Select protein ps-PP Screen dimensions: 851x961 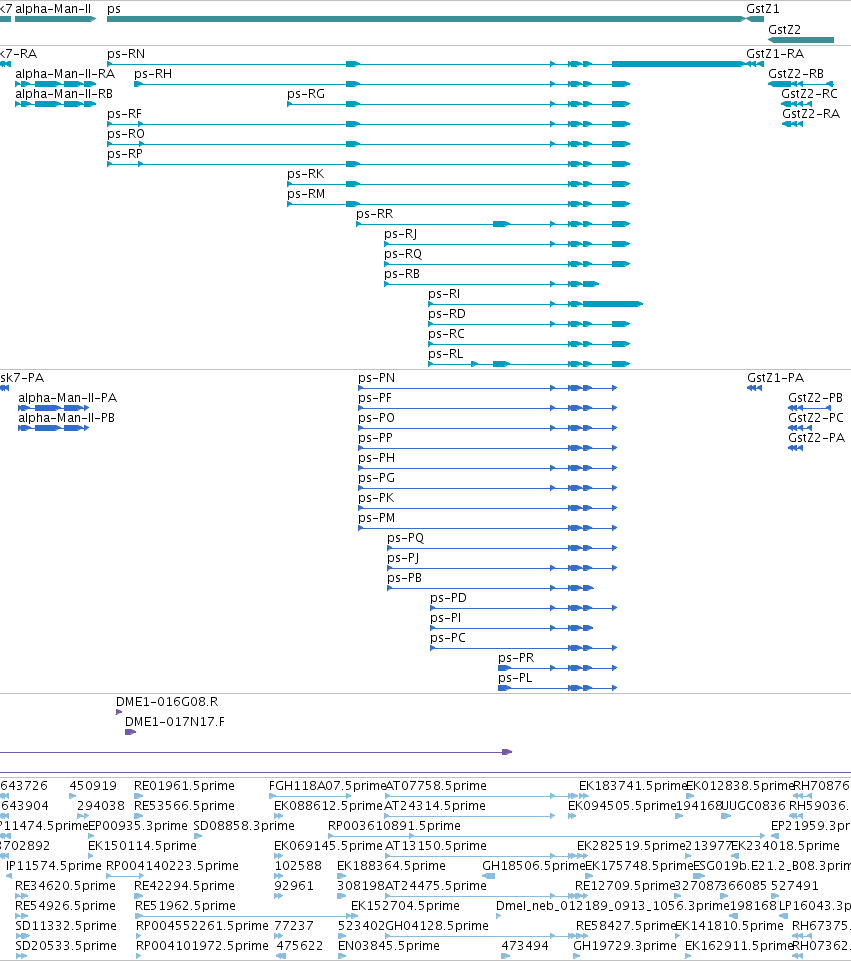[376, 438]
